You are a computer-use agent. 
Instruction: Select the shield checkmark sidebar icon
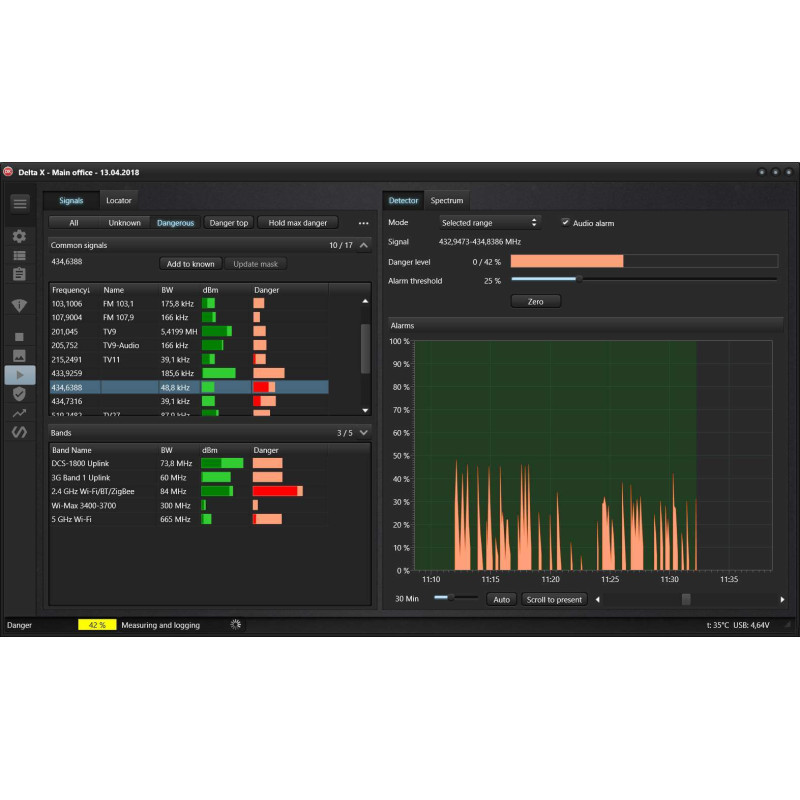click(x=19, y=394)
